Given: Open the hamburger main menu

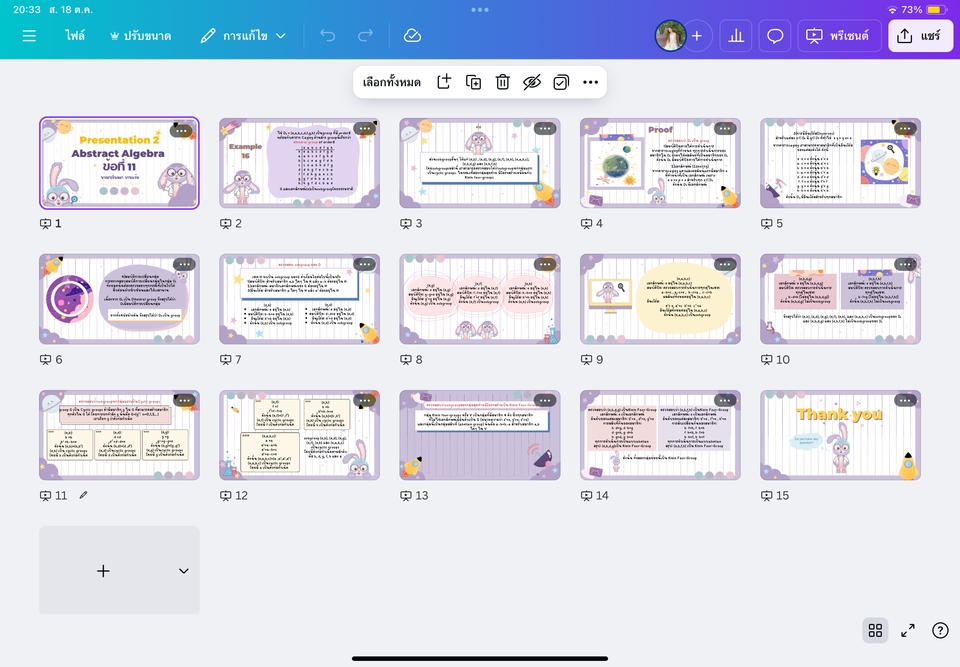Looking at the screenshot, I should [x=29, y=36].
